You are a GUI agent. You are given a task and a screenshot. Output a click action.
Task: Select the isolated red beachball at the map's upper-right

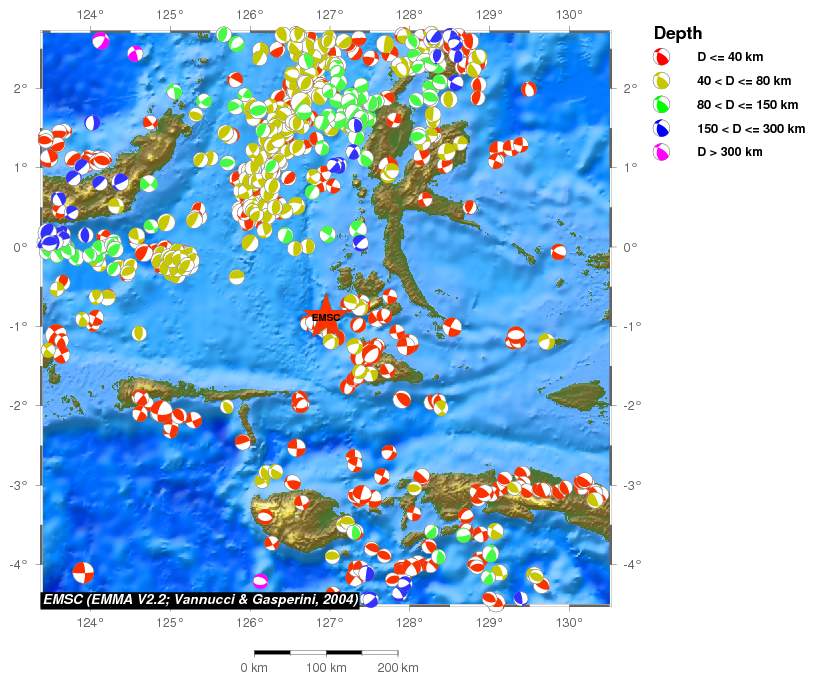click(x=528, y=89)
